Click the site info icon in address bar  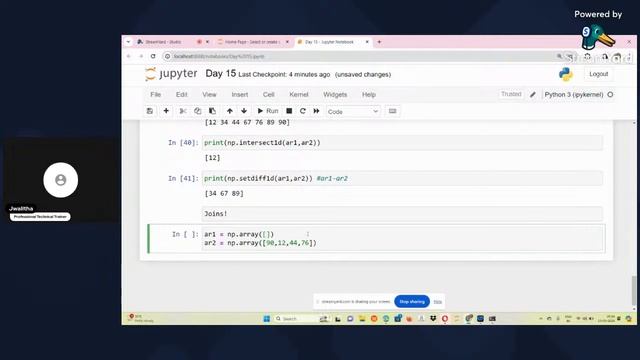click(167, 56)
